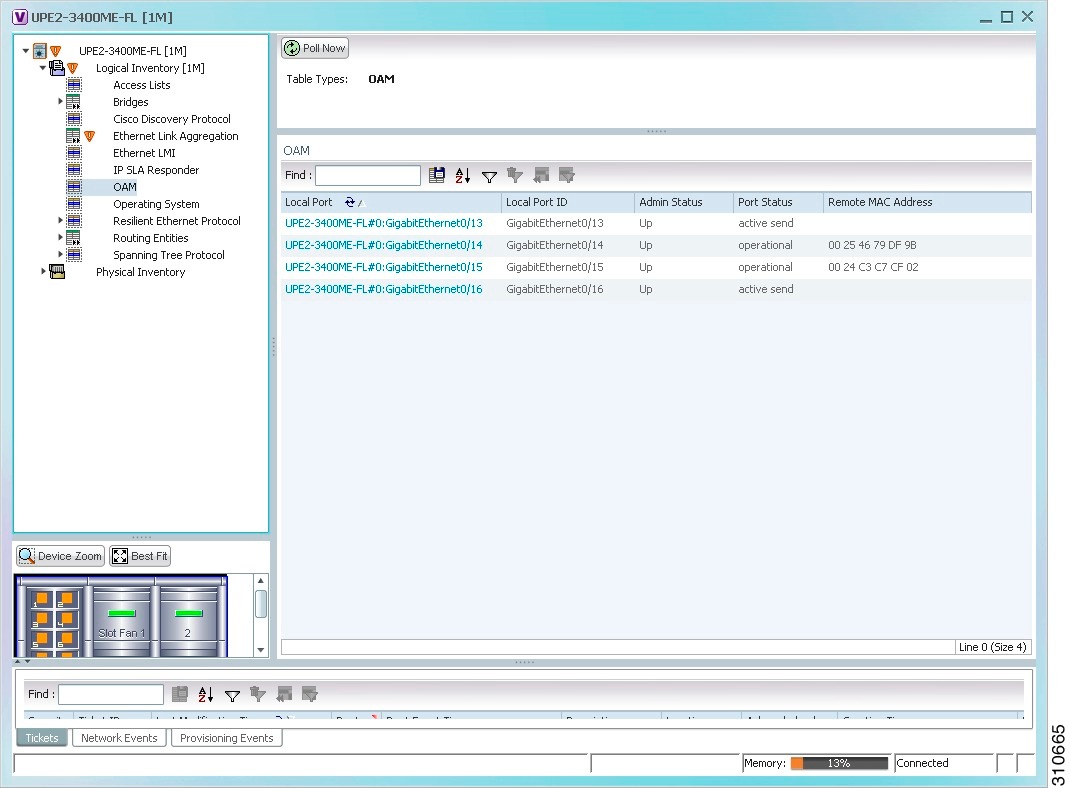Click the Access Lists table icon
The image size is (1069, 788).
tap(74, 85)
